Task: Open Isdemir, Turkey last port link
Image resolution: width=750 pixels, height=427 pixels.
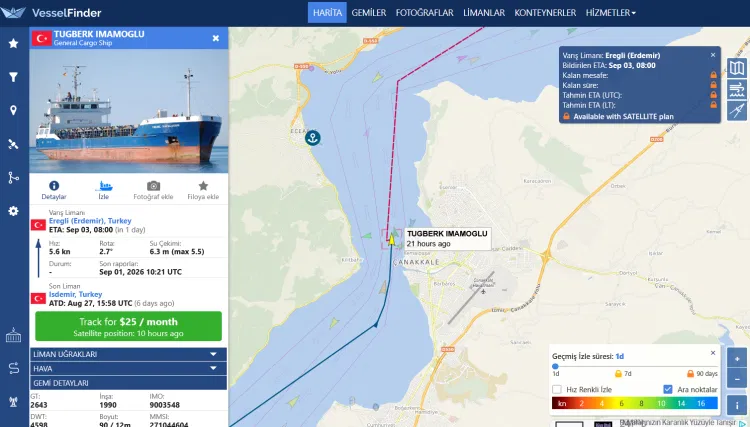Action: tap(75, 295)
